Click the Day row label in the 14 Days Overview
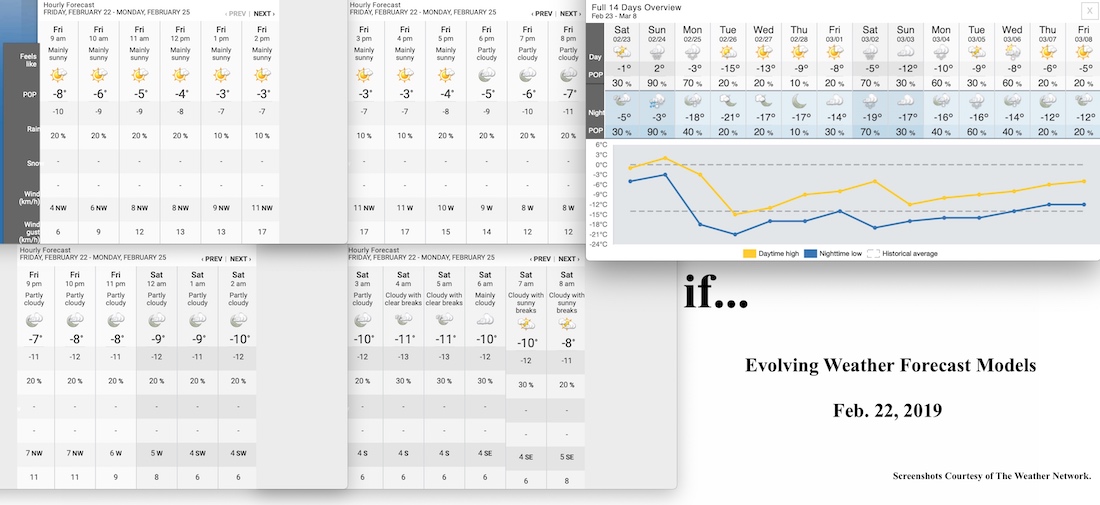The width and height of the screenshot is (1100, 505). coord(594,57)
